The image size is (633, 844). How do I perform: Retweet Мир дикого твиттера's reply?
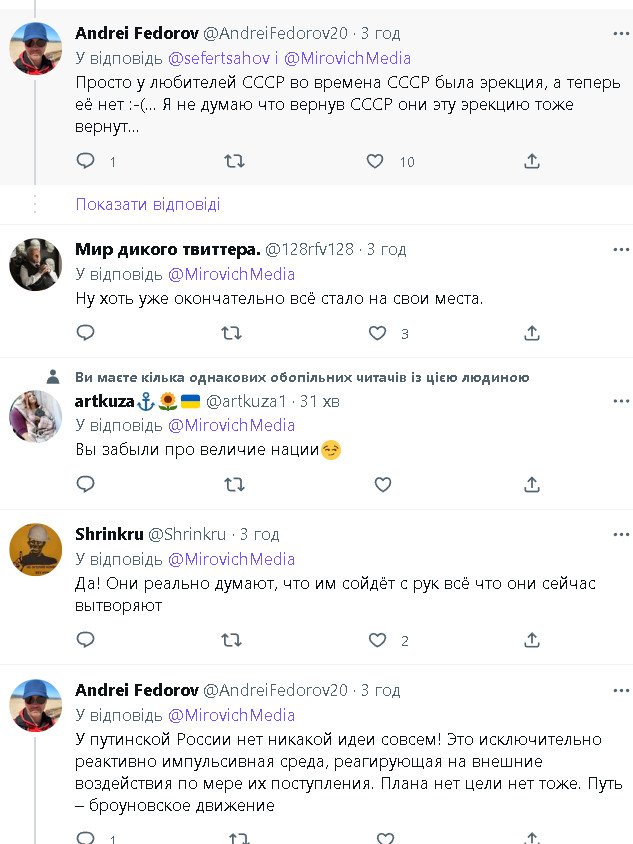(x=232, y=333)
